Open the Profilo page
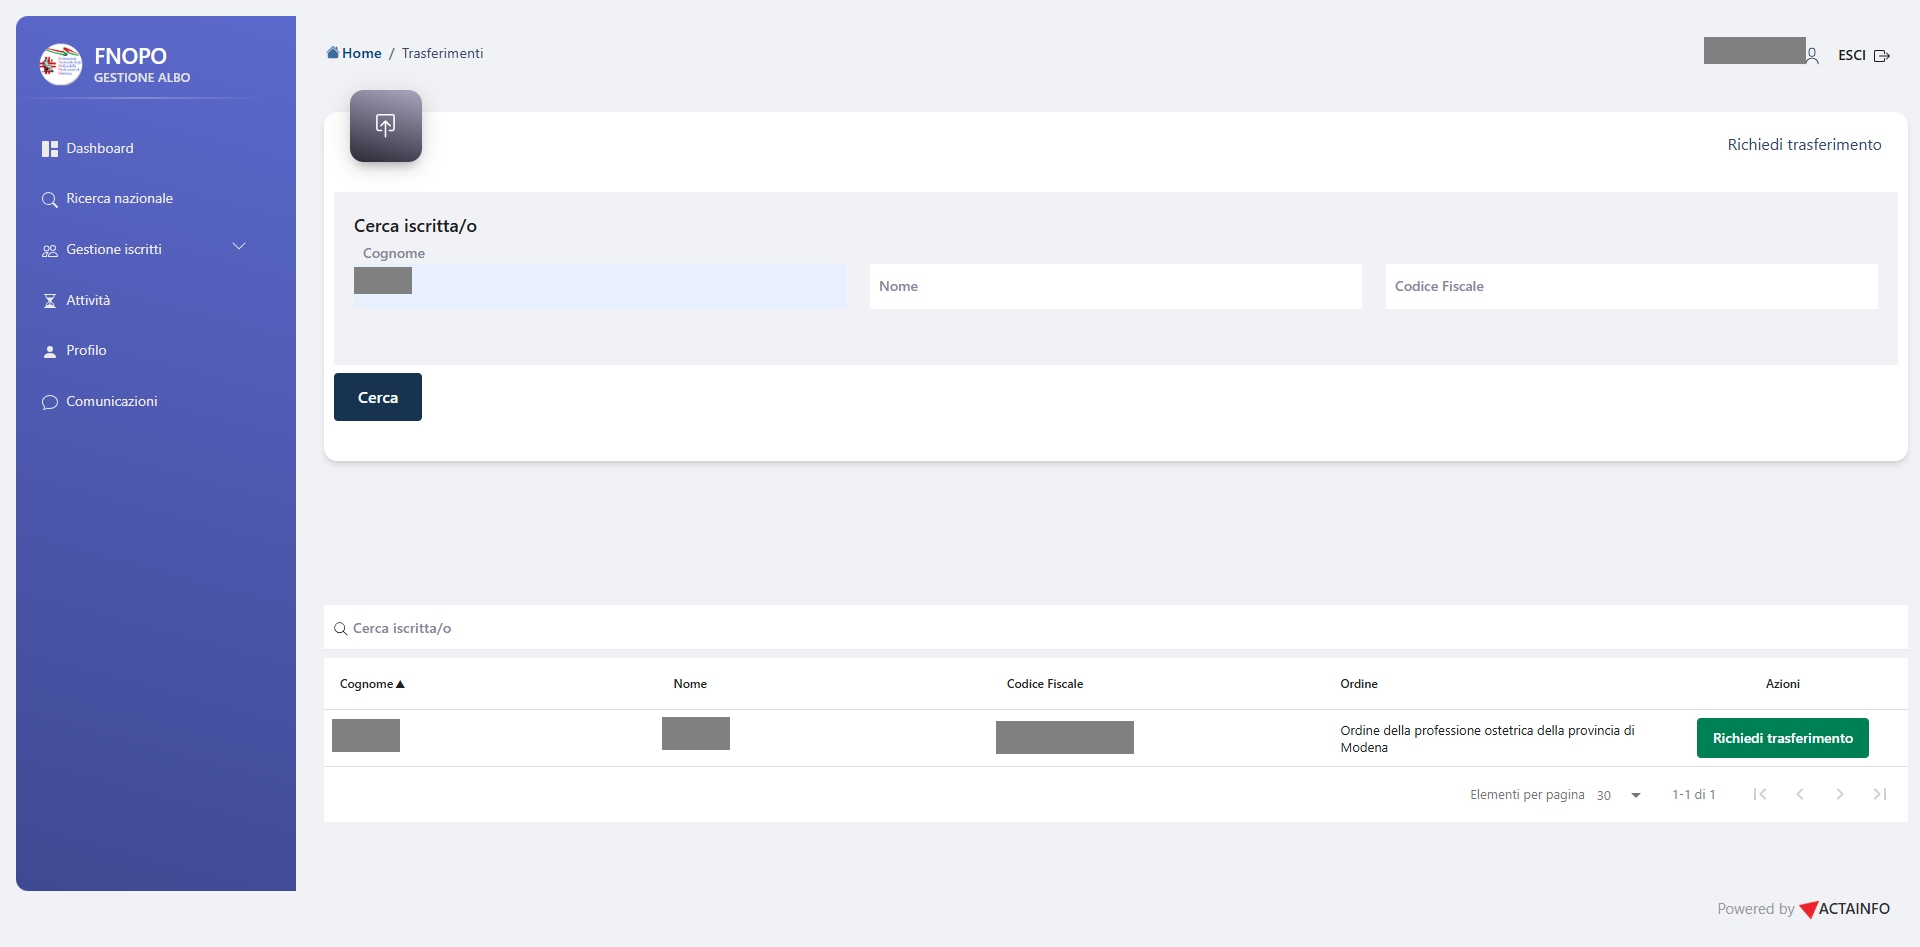1920x947 pixels. pyautogui.click(x=86, y=351)
